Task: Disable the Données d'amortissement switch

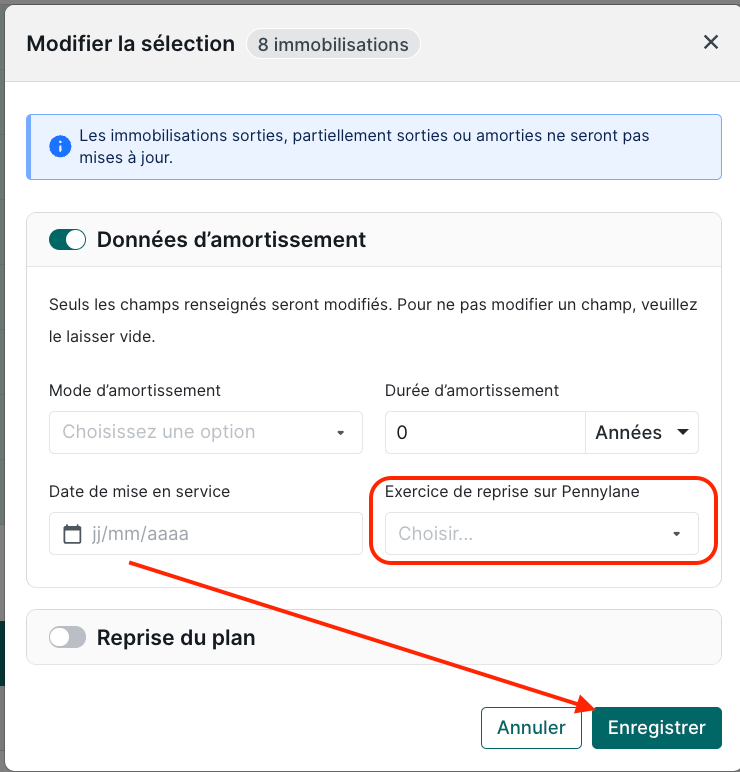Action: [68, 240]
